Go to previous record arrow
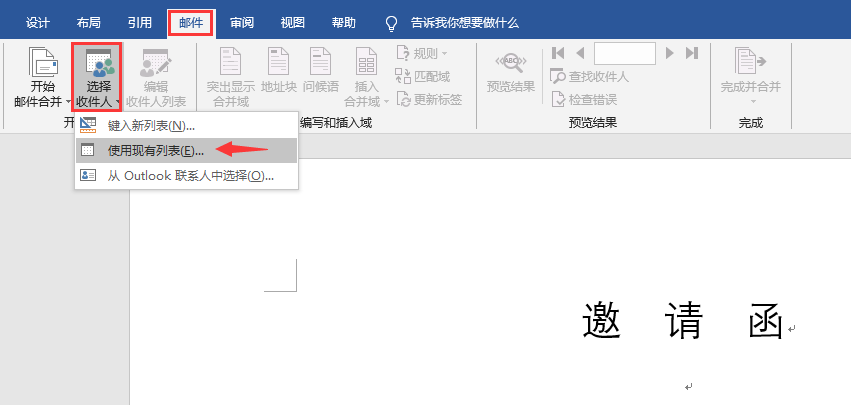Viewport: 851px width, 405px height. pos(580,53)
